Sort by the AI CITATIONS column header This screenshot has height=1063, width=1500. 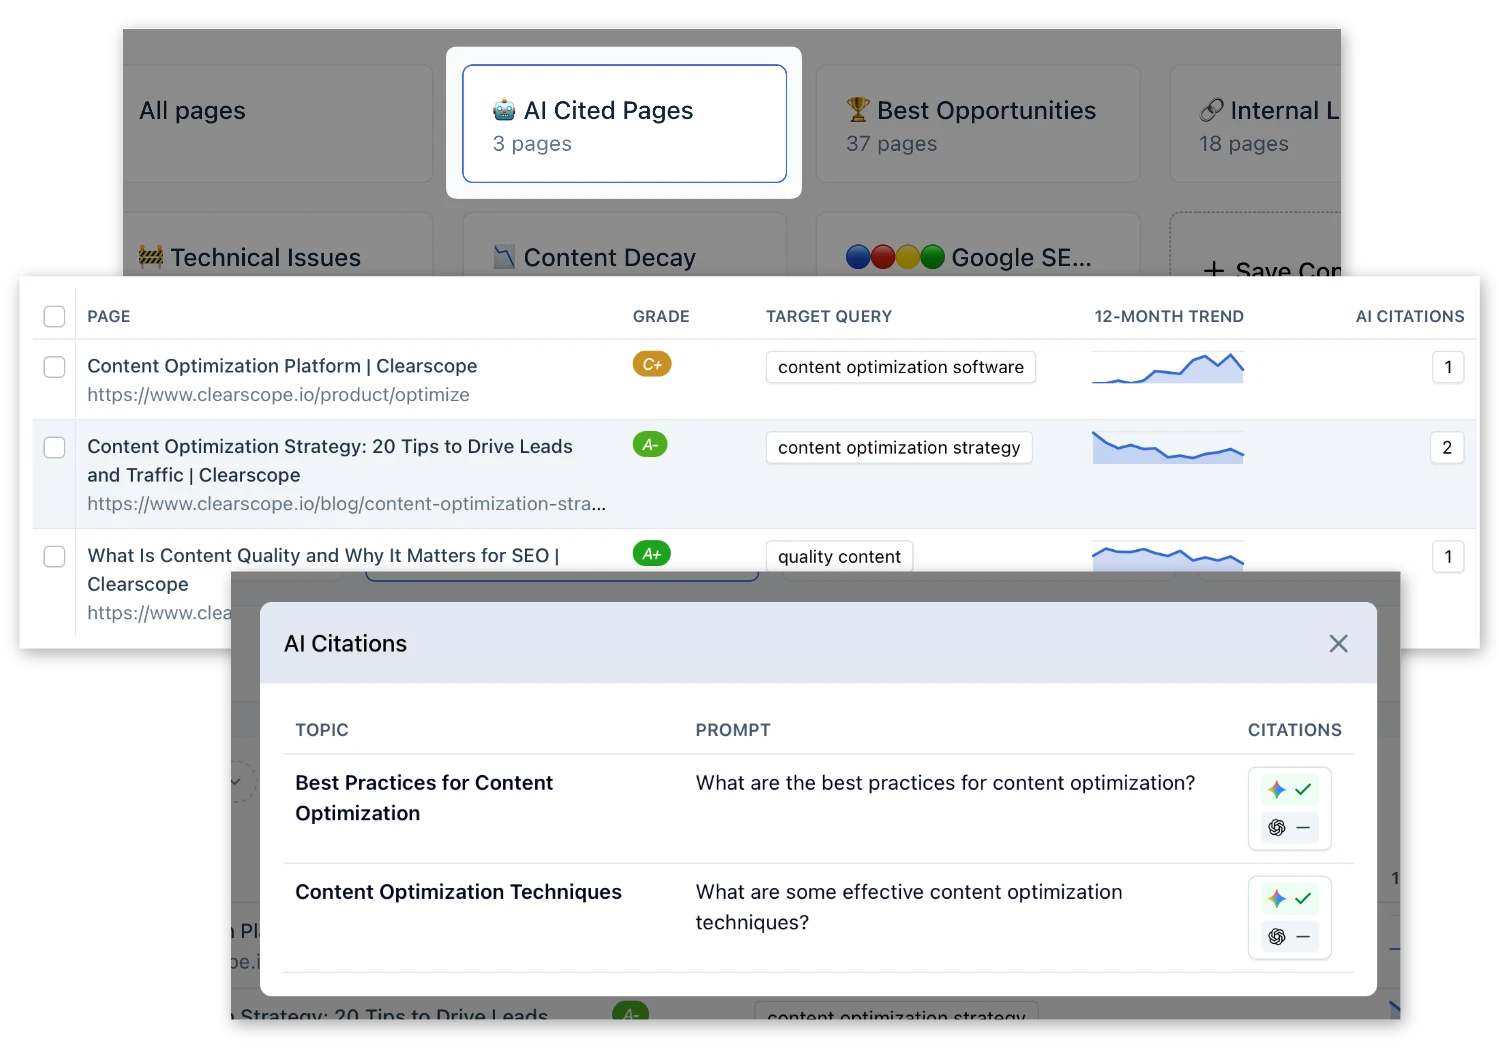coord(1410,316)
